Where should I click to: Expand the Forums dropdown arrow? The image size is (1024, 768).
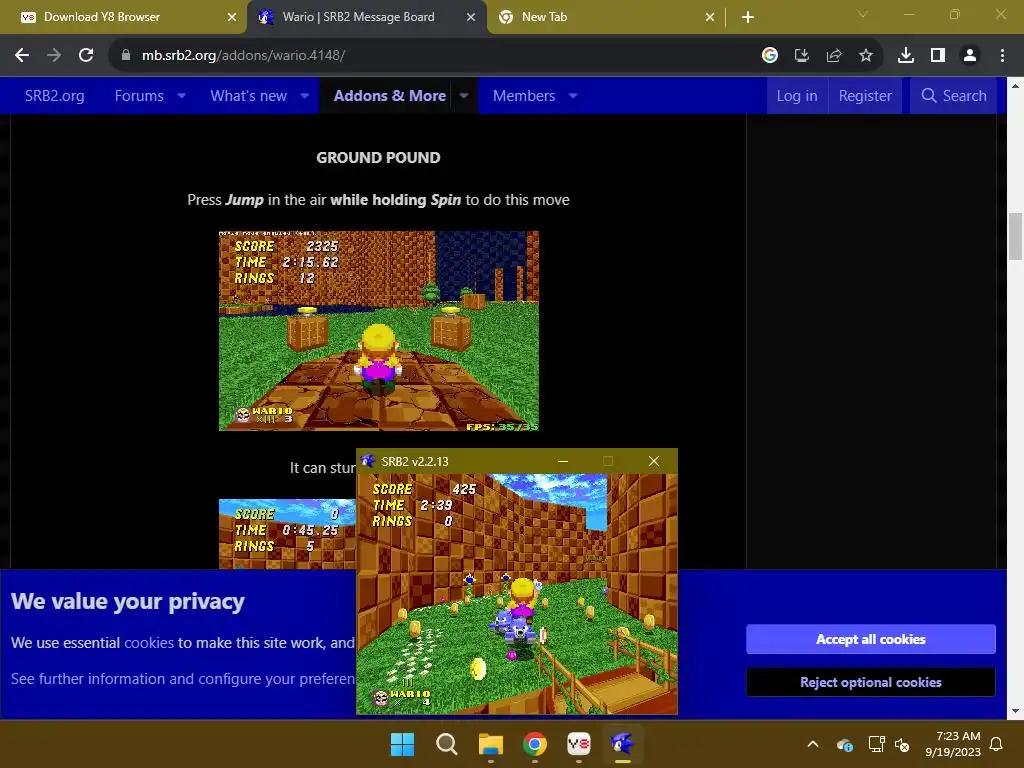pyautogui.click(x=182, y=96)
